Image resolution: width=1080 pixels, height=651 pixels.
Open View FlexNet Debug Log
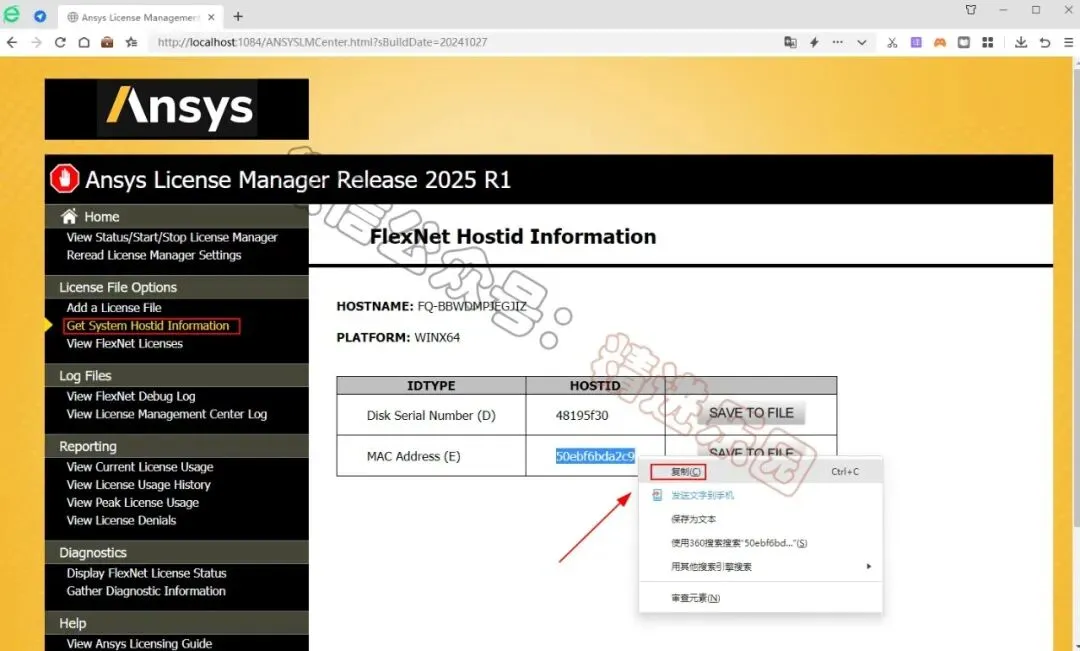point(131,396)
